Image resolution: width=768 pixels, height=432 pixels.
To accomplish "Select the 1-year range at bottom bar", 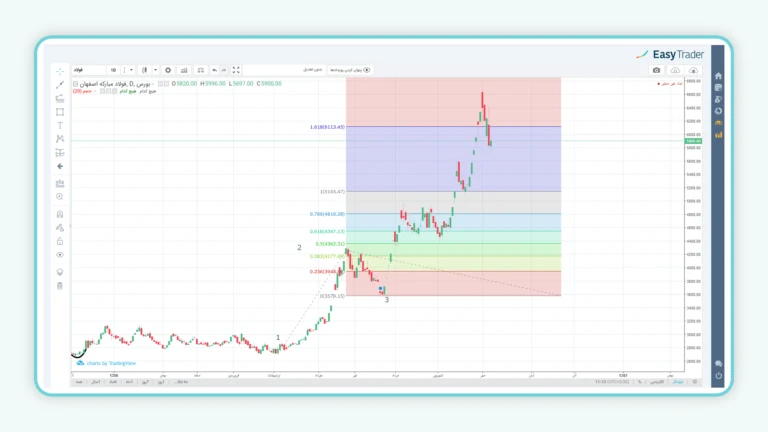I will point(96,382).
